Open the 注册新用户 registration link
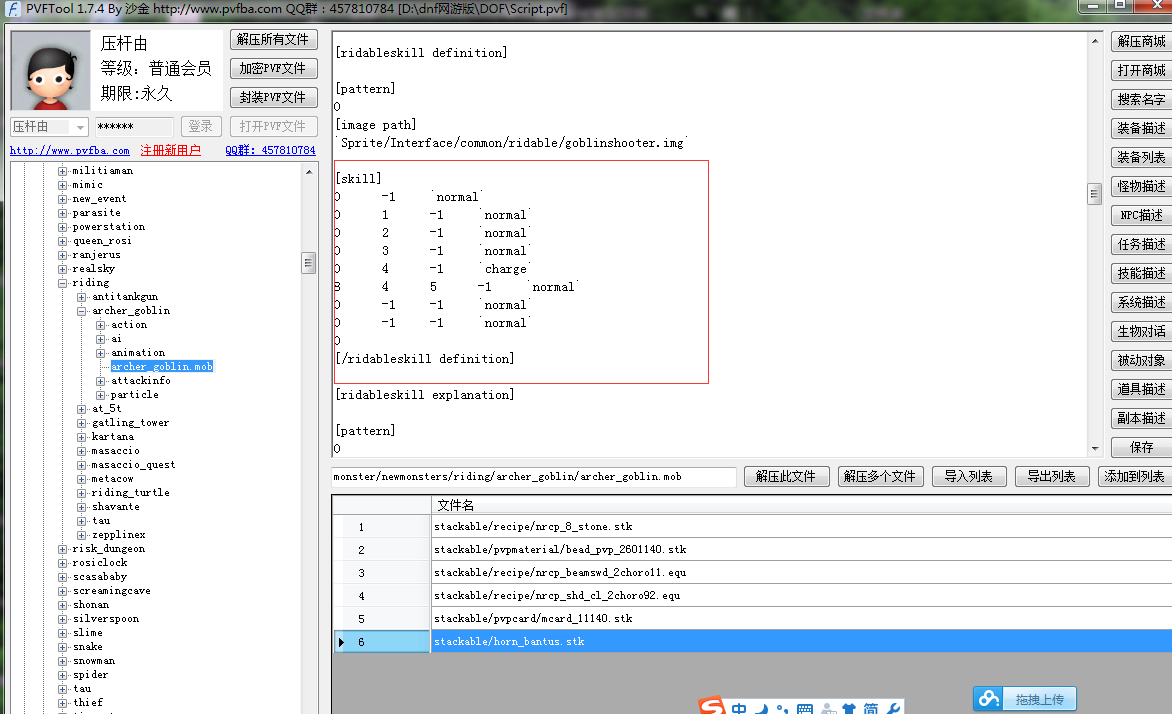This screenshot has width=1172, height=714. tap(170, 151)
